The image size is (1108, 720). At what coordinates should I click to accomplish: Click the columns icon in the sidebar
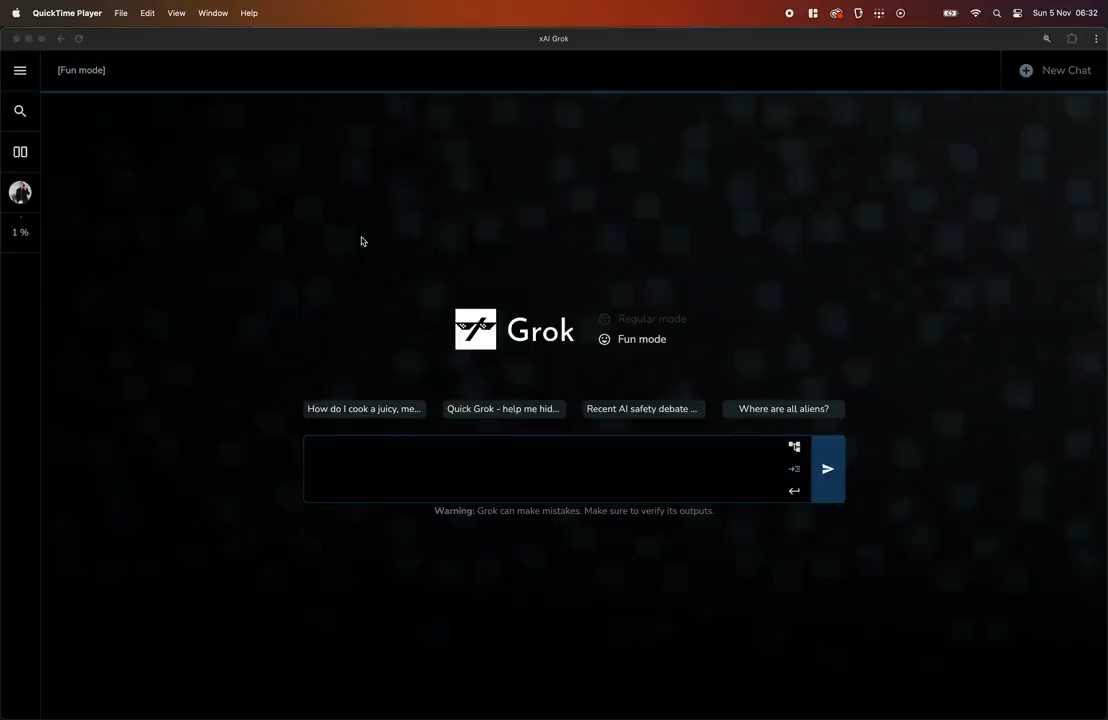click(20, 151)
